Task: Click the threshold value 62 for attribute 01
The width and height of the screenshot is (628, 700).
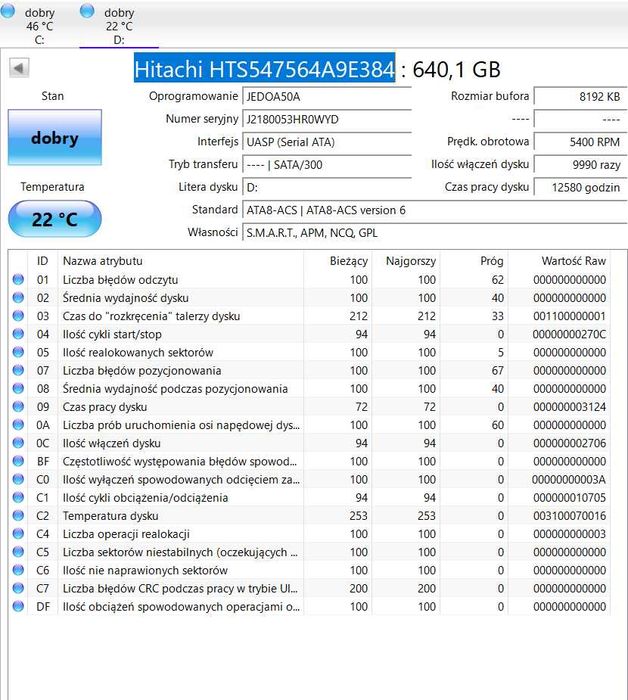Action: (498, 279)
